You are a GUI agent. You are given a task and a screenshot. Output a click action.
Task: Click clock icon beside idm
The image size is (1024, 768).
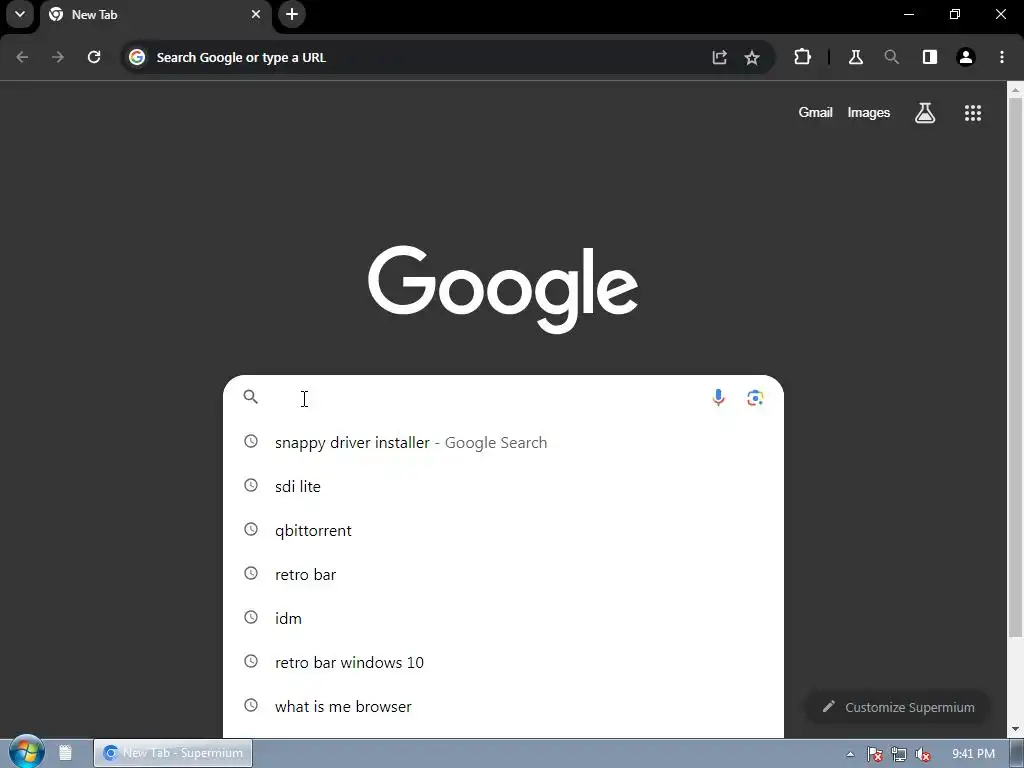(x=251, y=617)
